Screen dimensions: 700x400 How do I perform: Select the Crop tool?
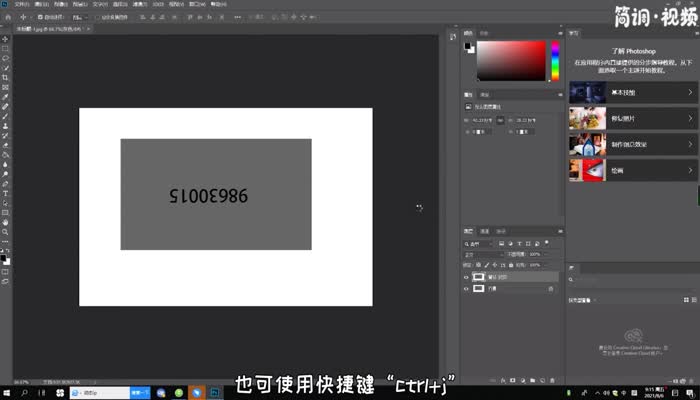(x=5, y=77)
